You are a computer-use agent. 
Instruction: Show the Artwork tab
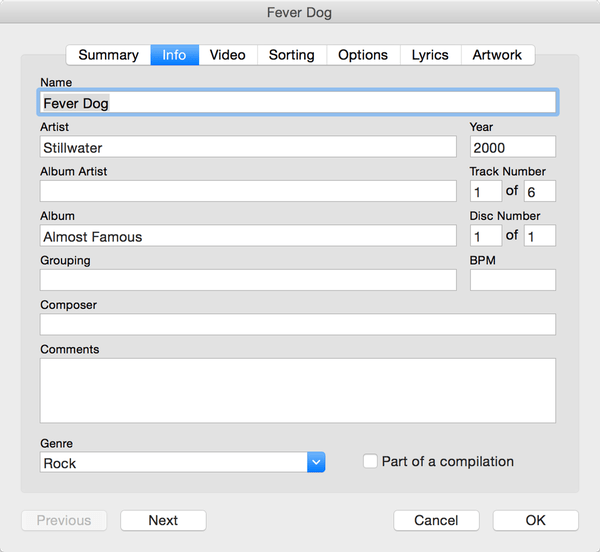497,55
